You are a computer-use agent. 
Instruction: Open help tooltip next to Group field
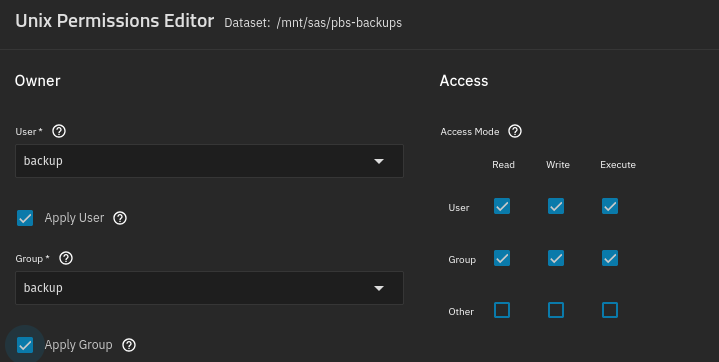tap(66, 258)
